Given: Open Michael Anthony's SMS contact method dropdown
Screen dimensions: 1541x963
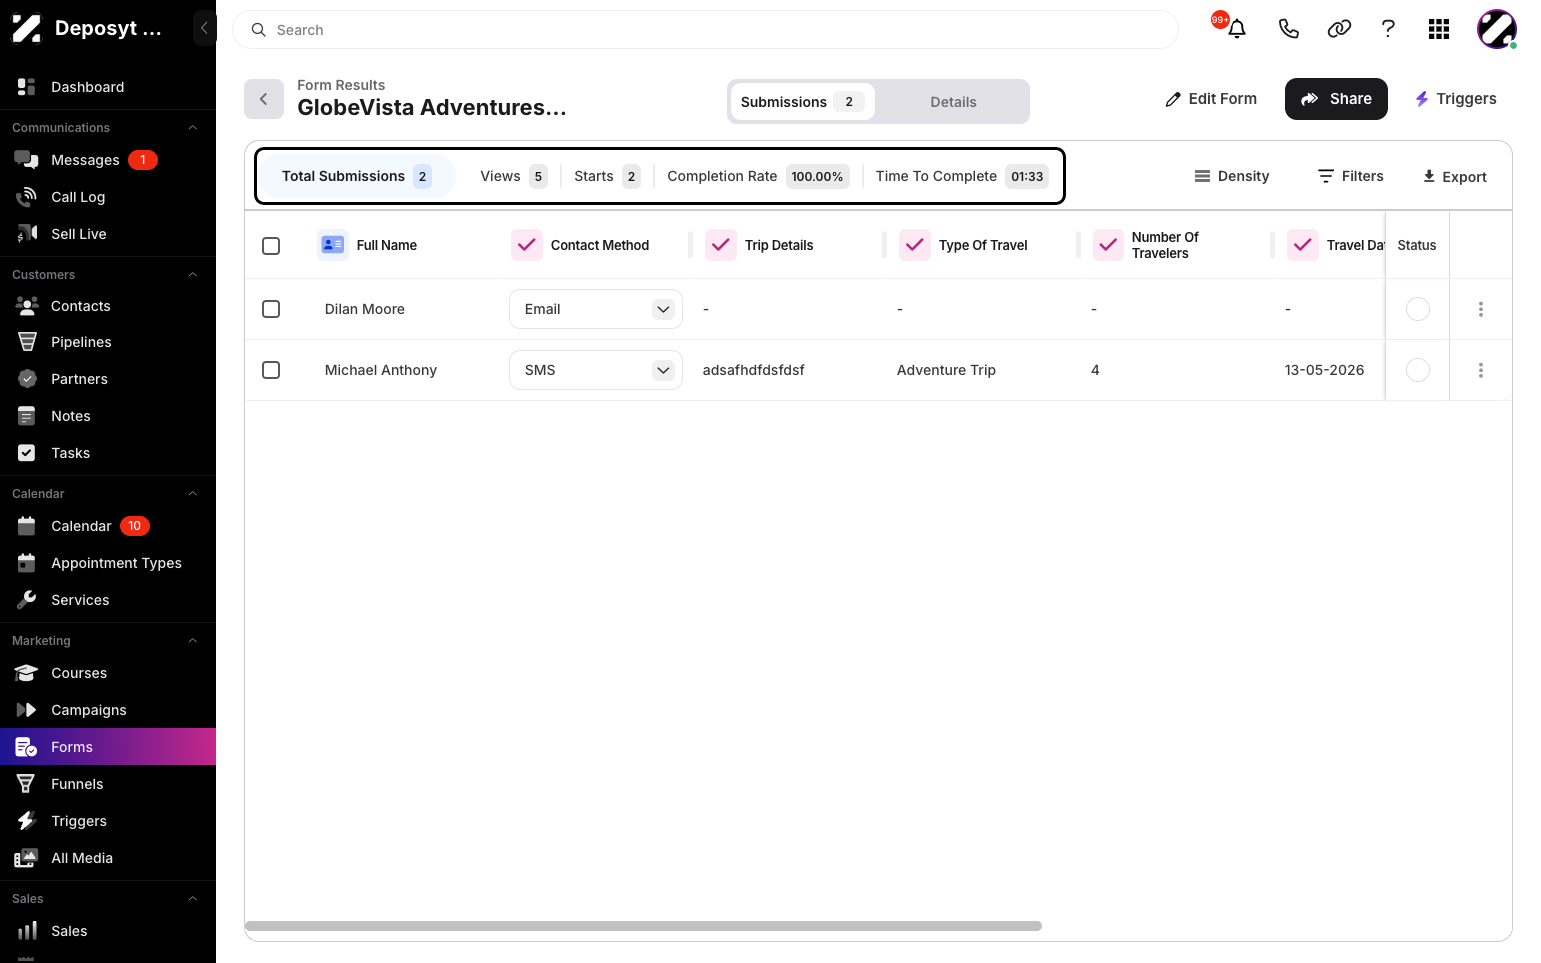Looking at the screenshot, I should [x=596, y=370].
